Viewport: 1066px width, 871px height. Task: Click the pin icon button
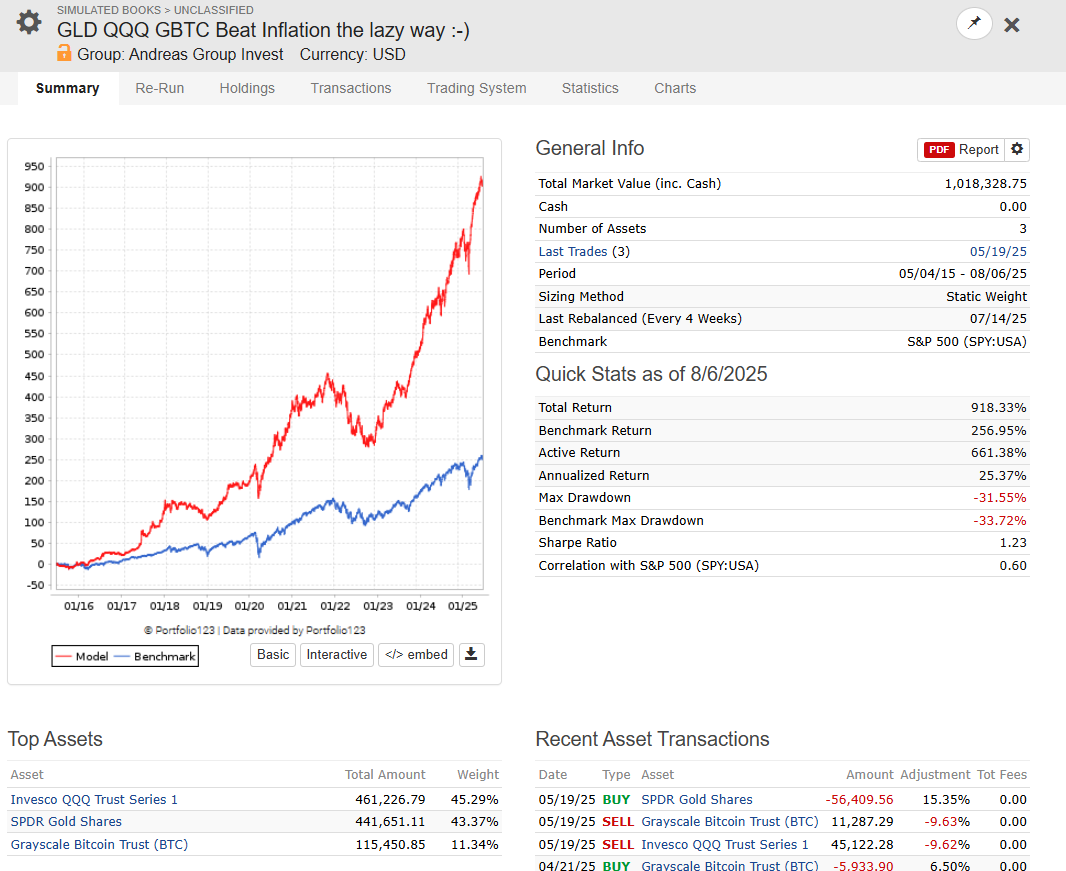(974, 24)
